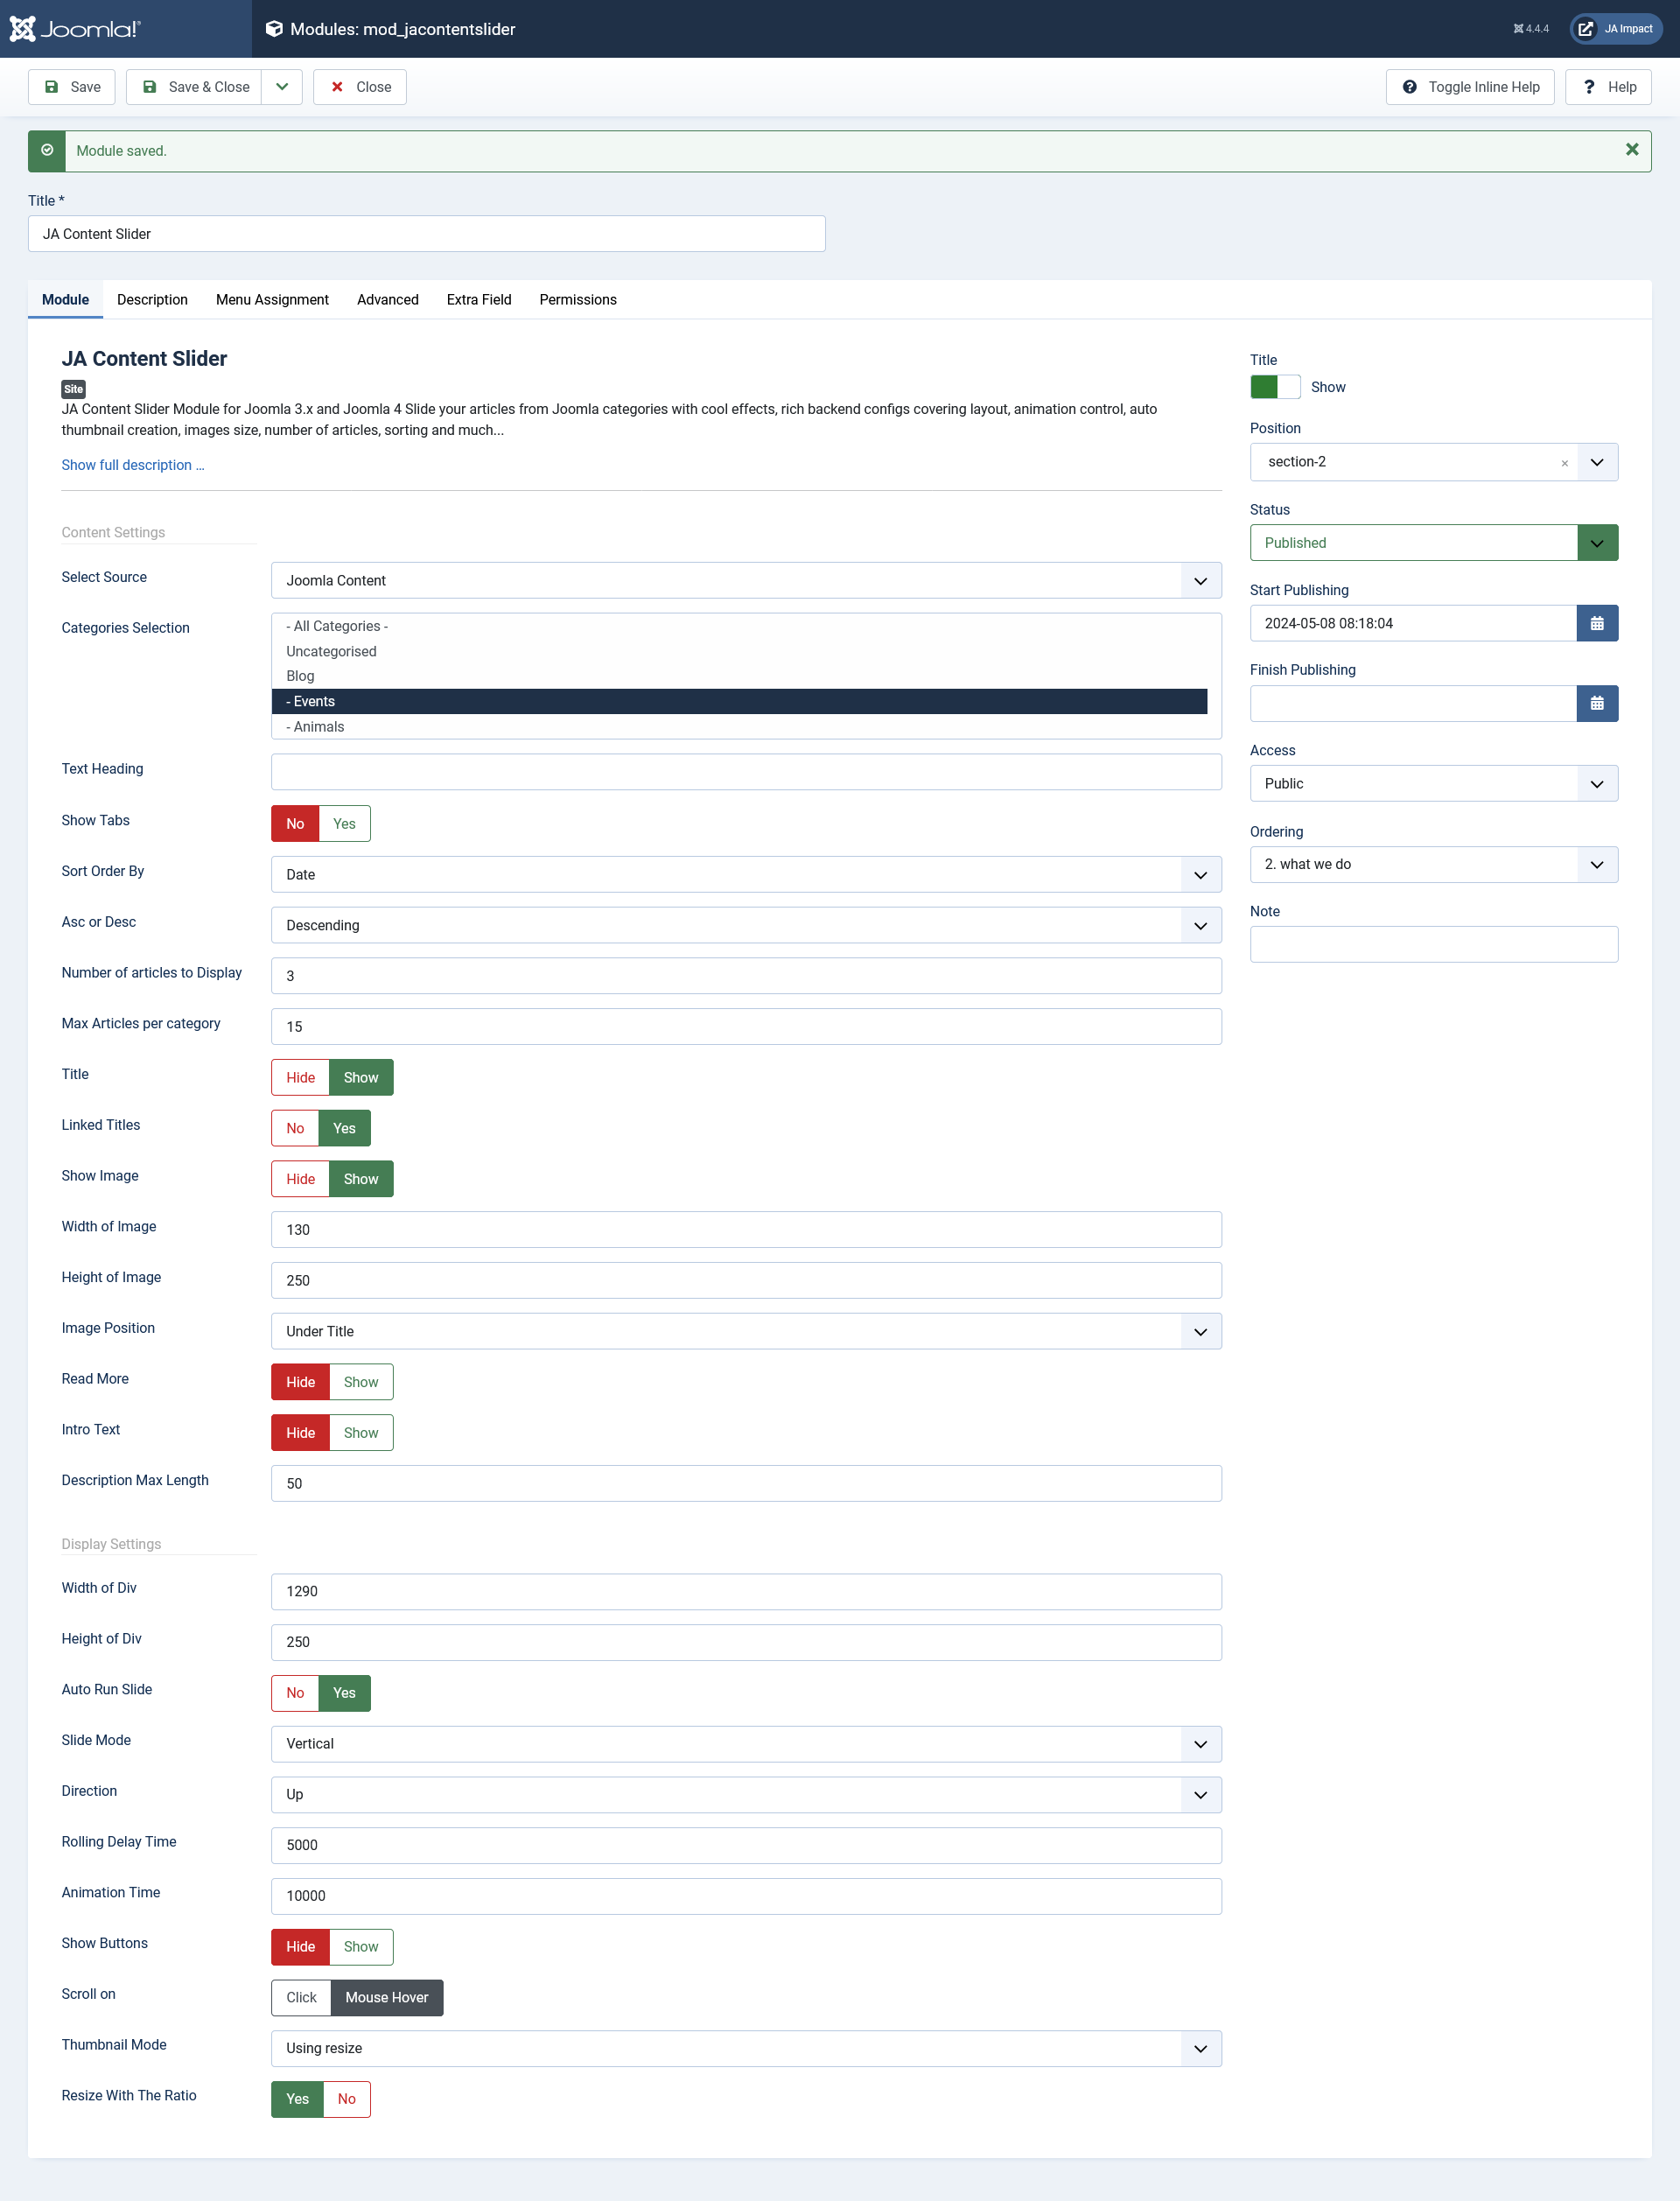Open Start Publishing calendar picker
The height and width of the screenshot is (2201, 1680).
(x=1596, y=623)
